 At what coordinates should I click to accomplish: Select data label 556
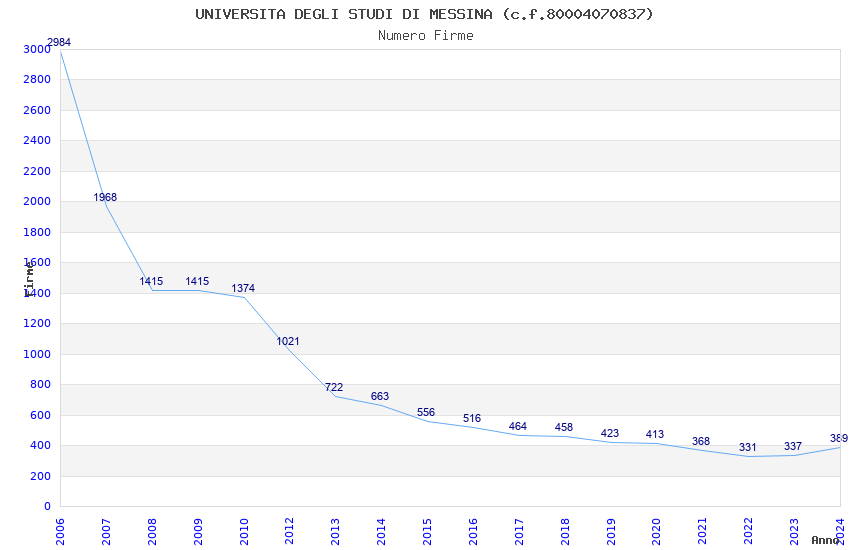pyautogui.click(x=426, y=412)
